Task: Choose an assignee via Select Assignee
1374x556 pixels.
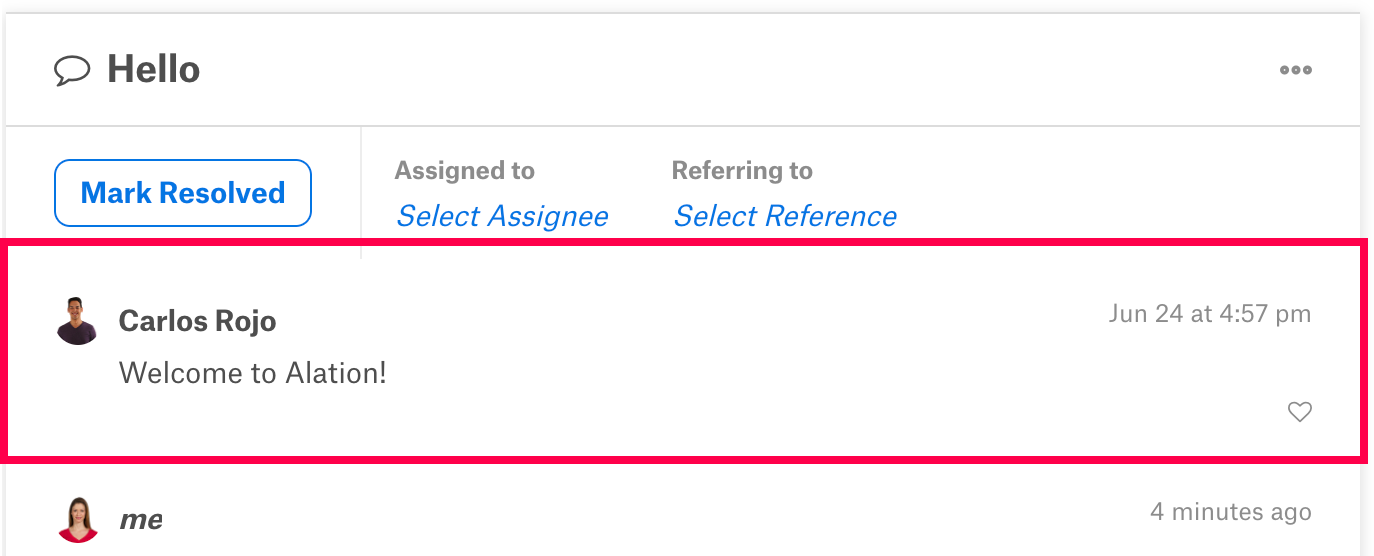Action: coord(502,216)
